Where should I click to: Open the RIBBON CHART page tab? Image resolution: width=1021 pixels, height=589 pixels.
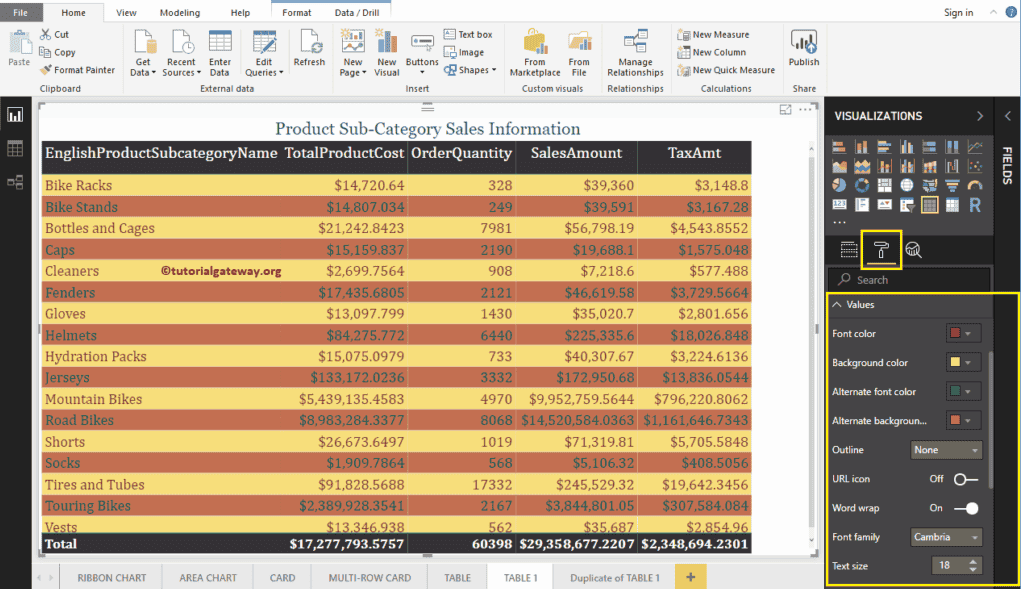111,577
